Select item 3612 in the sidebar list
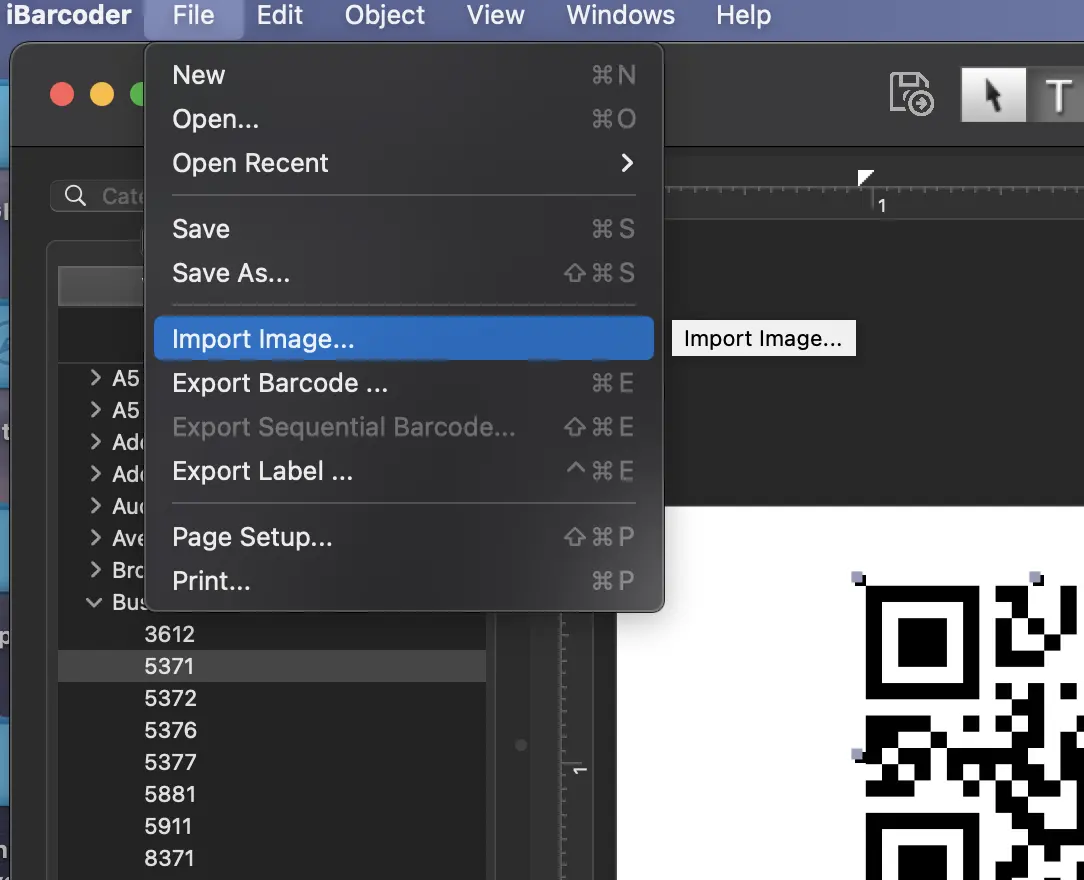Screen dimensions: 1084x880 point(170,634)
